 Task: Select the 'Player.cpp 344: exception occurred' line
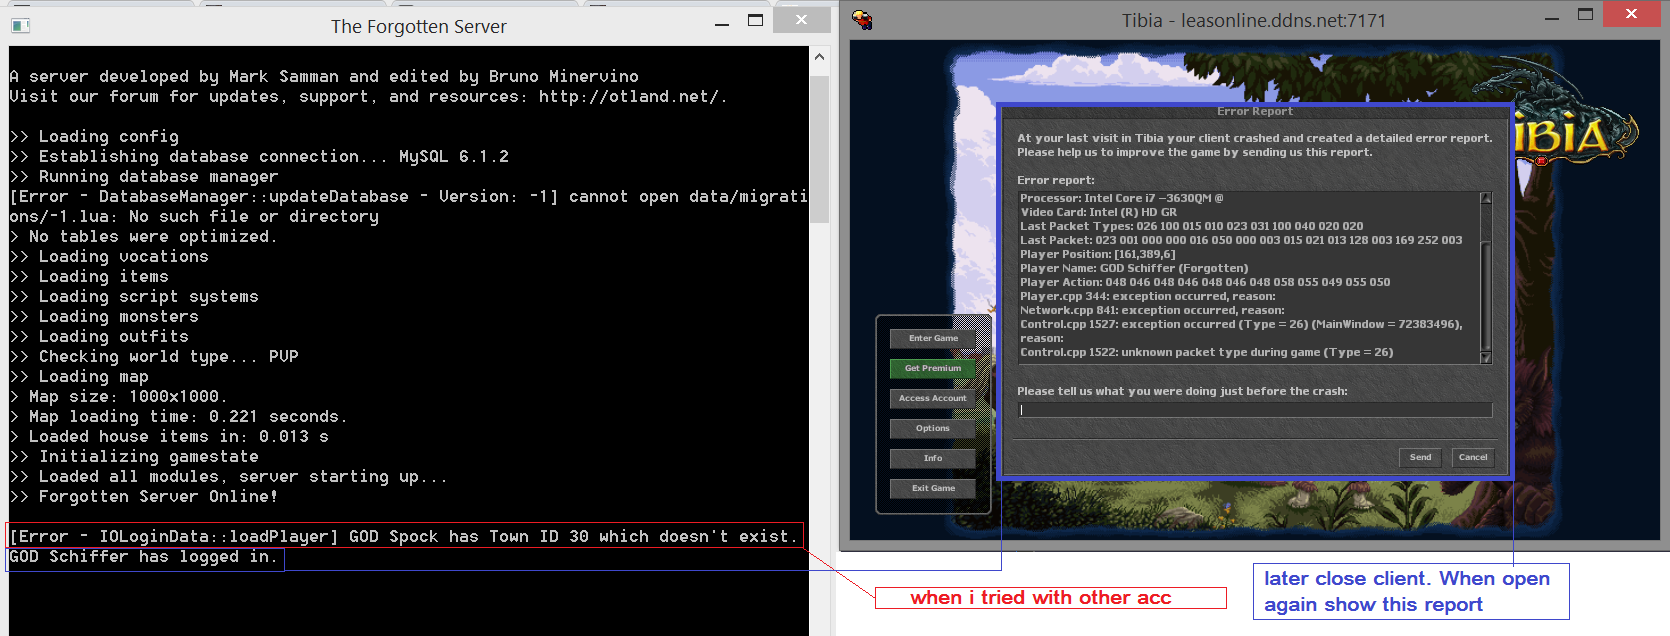click(x=1147, y=296)
